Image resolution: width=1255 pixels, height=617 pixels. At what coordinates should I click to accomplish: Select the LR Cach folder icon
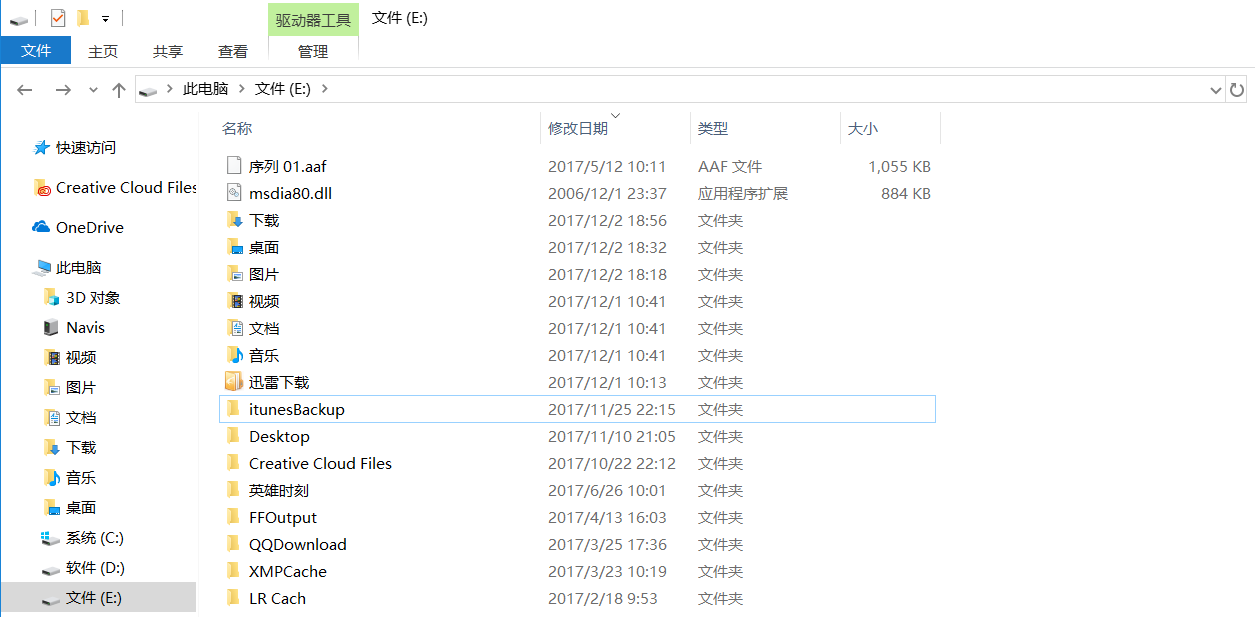[234, 598]
